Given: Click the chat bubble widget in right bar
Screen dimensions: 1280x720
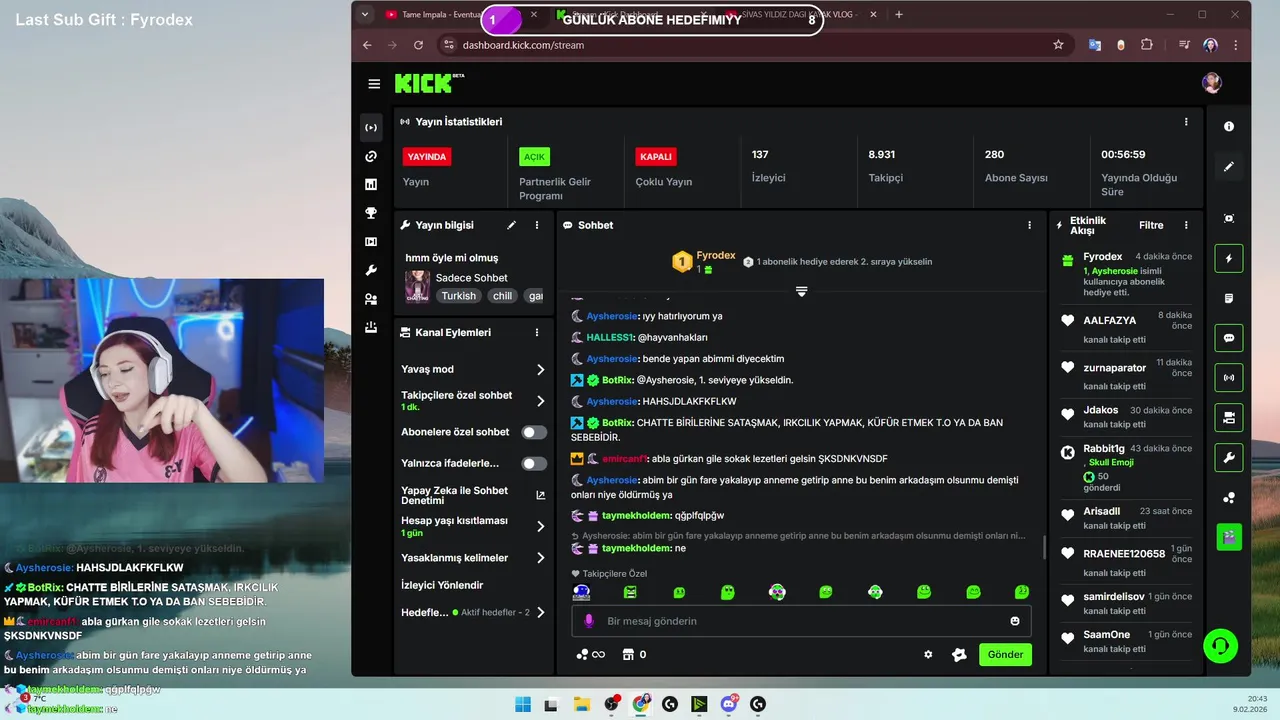Looking at the screenshot, I should point(1229,338).
